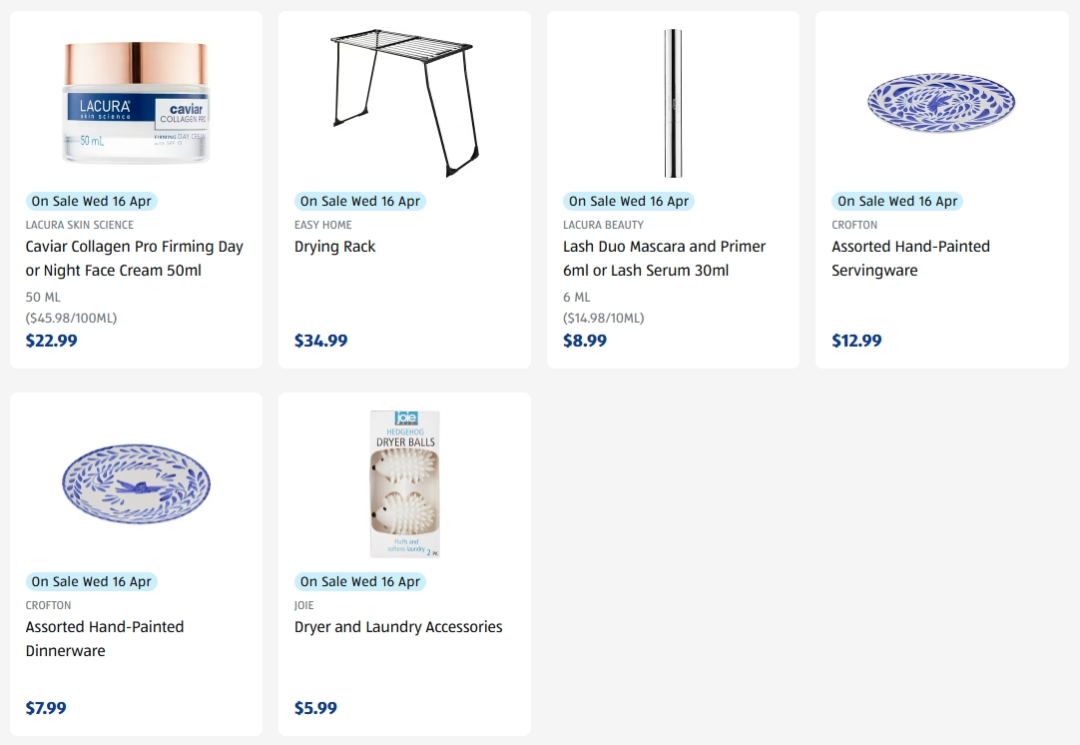Click the $34.99 Drying Rack price
The width and height of the screenshot is (1080, 745).
(321, 341)
